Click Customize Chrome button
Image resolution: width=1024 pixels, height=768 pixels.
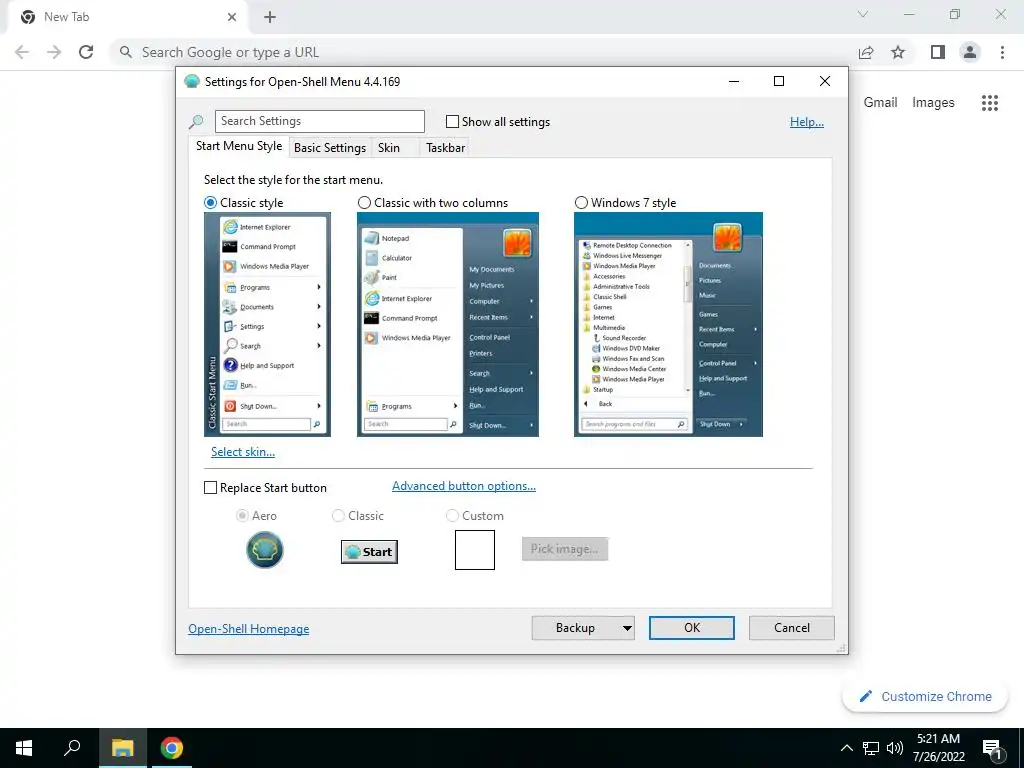(925, 697)
